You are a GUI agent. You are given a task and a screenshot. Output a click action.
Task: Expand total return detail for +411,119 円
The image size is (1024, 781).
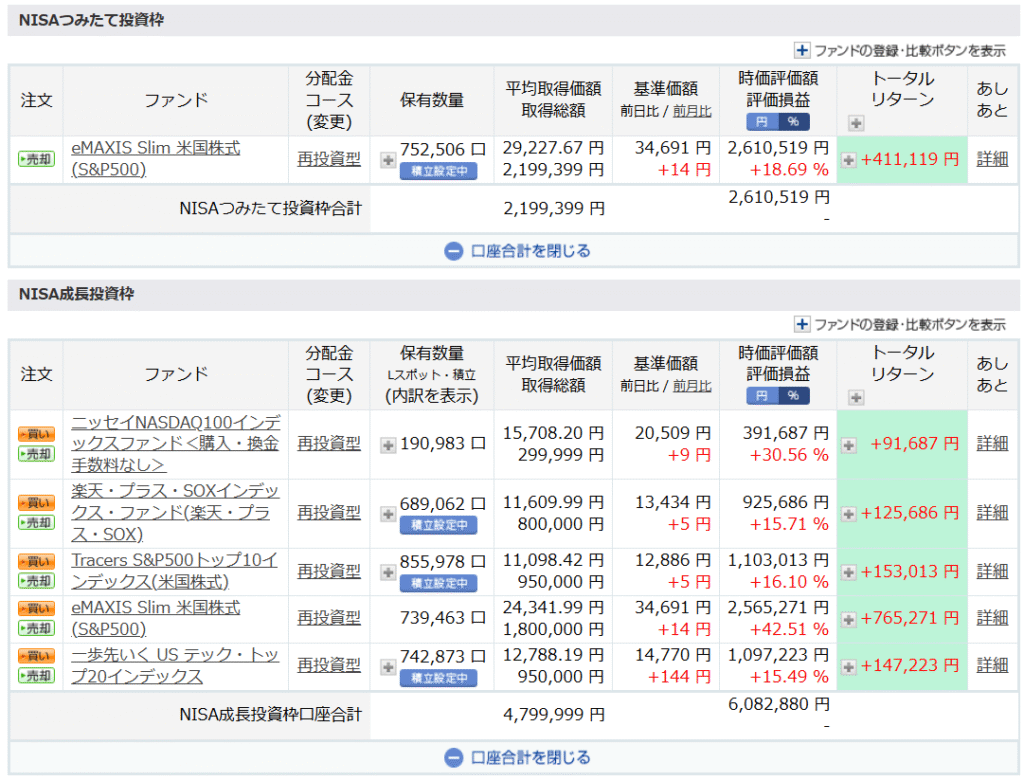pos(848,159)
